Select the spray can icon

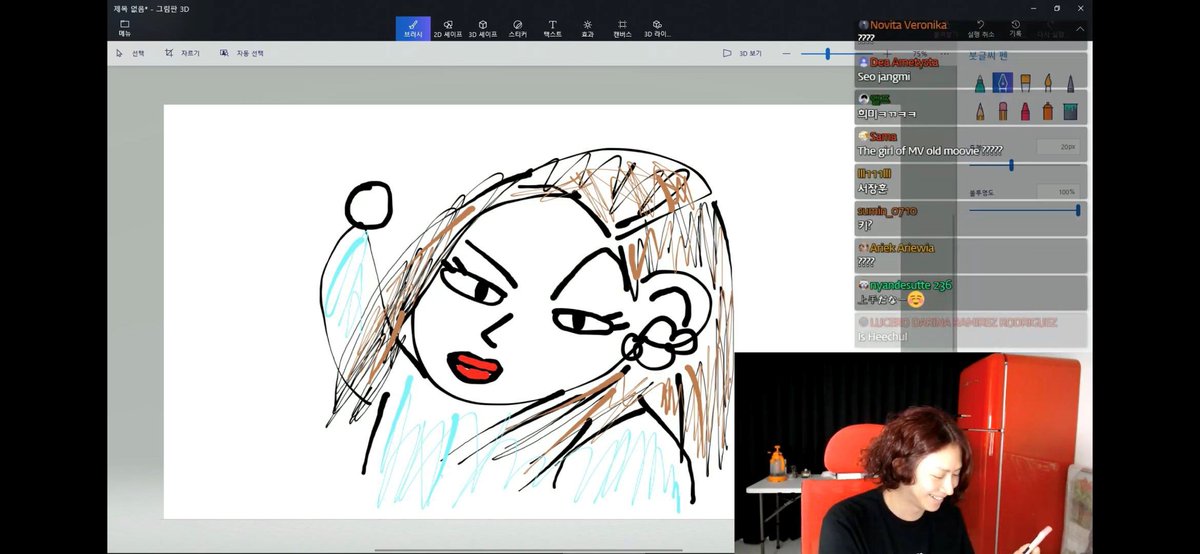click(x=1048, y=109)
